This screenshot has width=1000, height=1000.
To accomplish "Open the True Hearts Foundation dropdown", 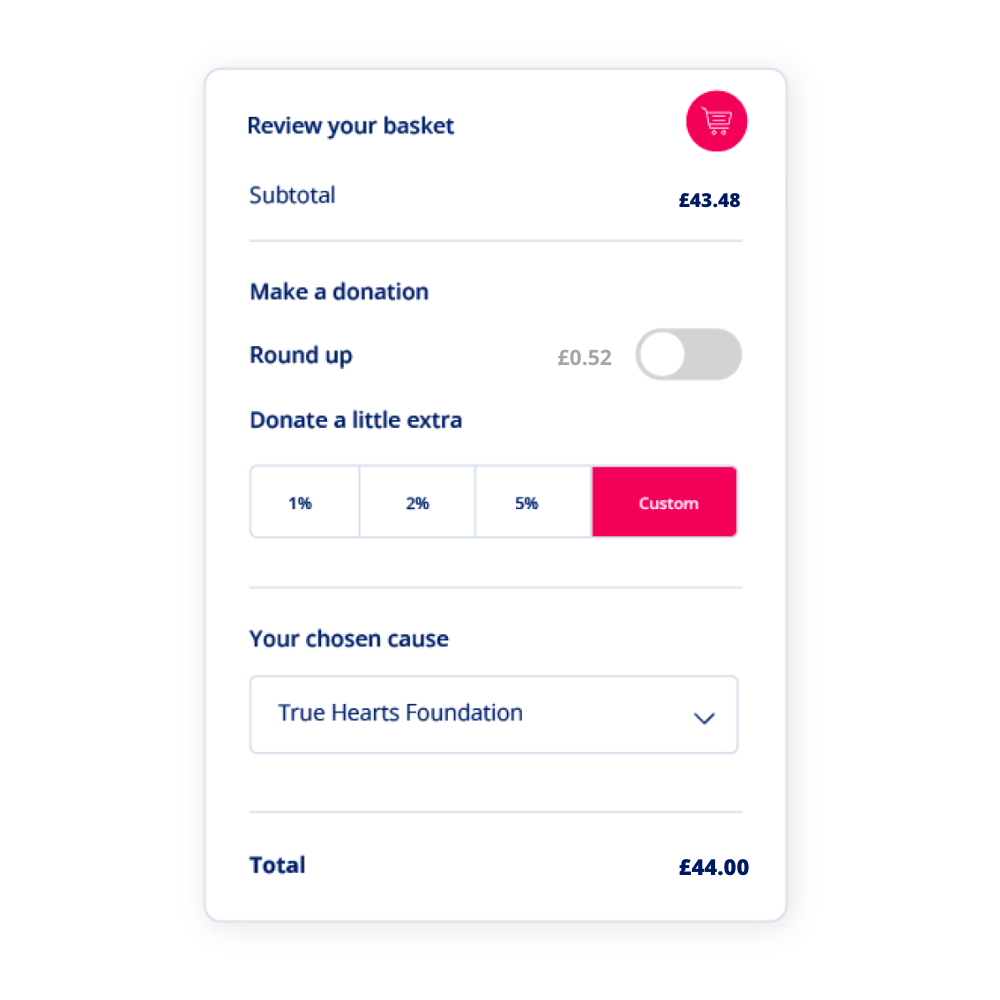I will pos(492,714).
